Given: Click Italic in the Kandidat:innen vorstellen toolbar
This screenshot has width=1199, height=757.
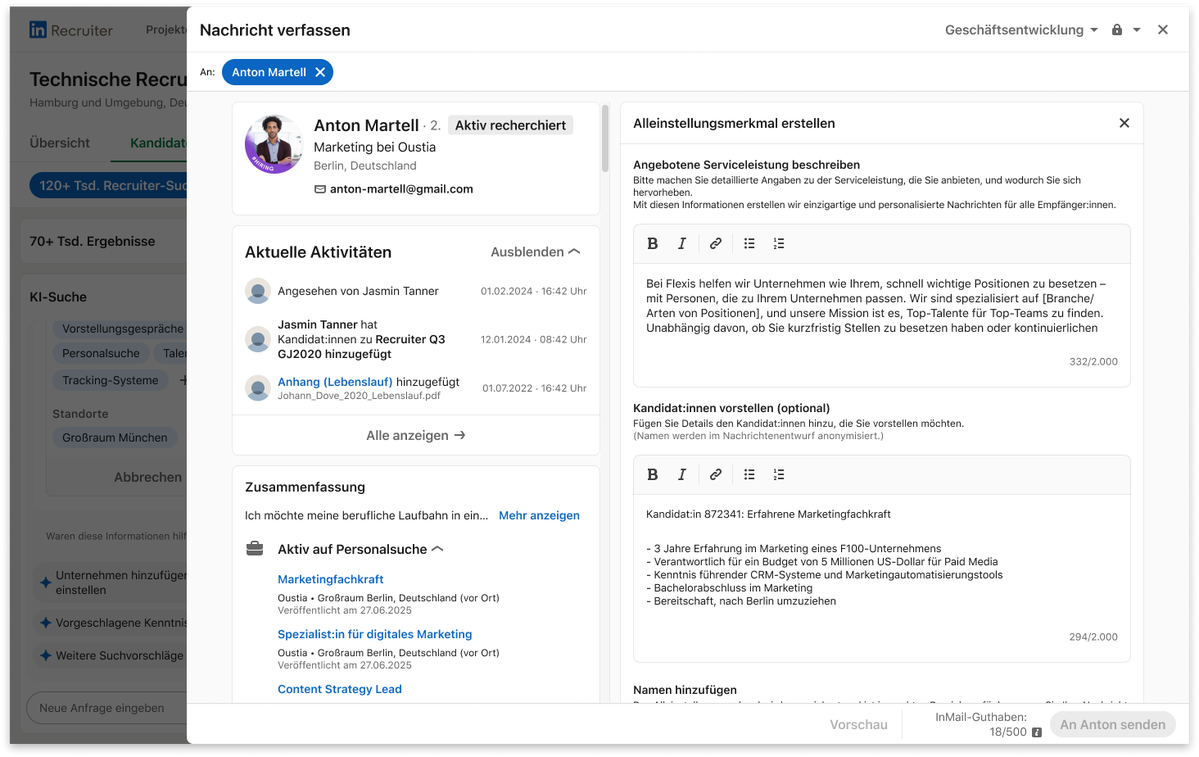Looking at the screenshot, I should tap(682, 474).
